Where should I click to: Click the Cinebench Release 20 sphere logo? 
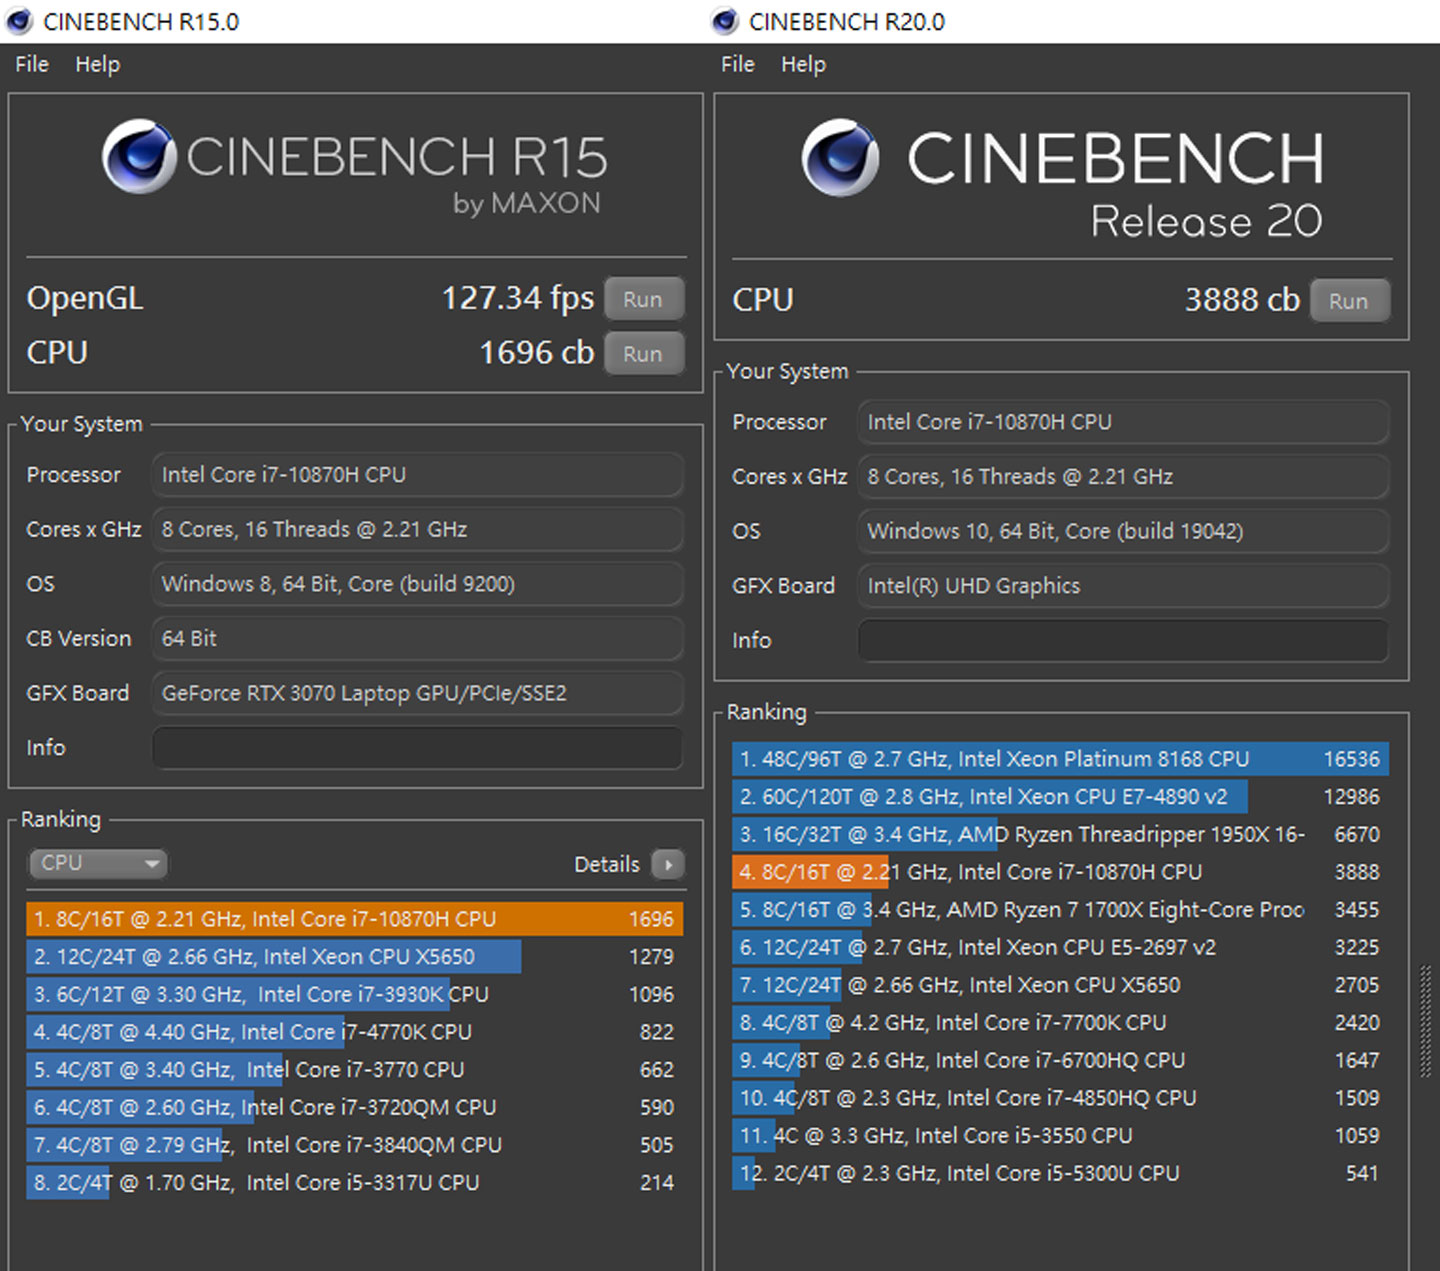coord(841,157)
